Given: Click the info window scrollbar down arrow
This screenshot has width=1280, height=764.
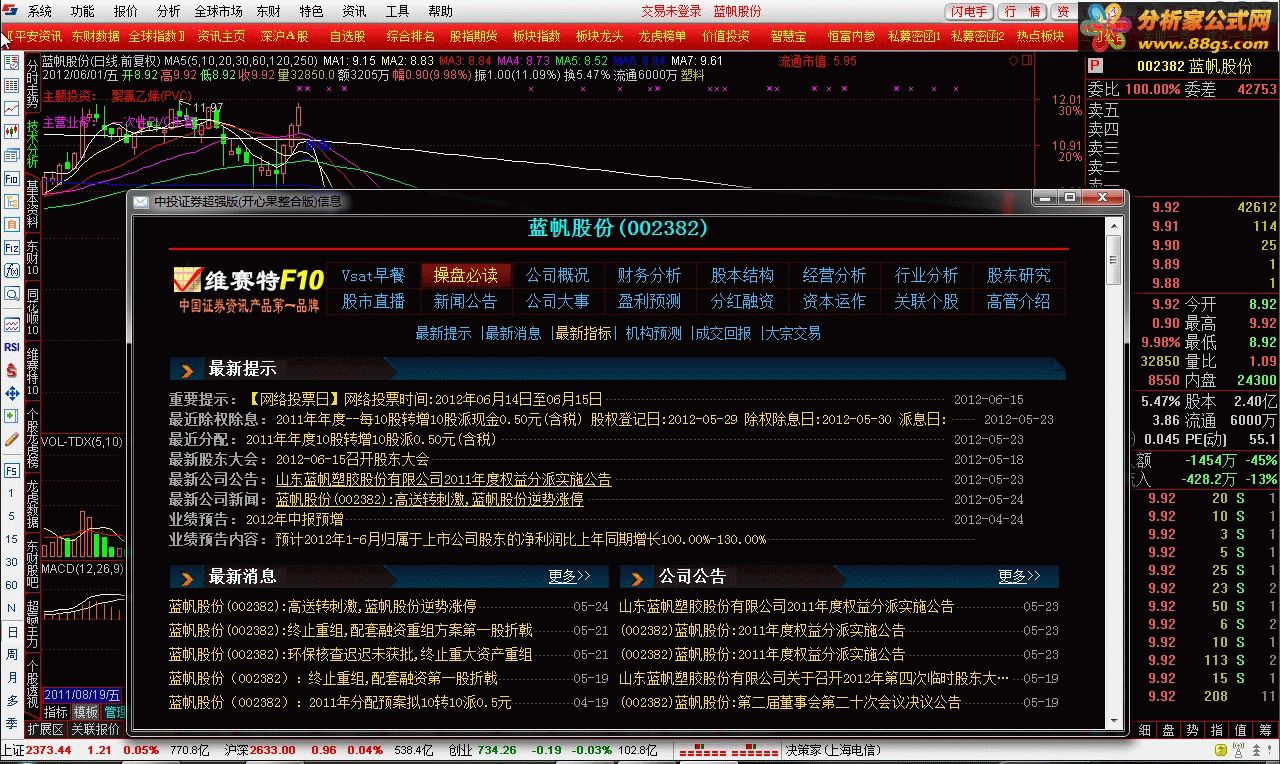Looking at the screenshot, I should point(1113,719).
